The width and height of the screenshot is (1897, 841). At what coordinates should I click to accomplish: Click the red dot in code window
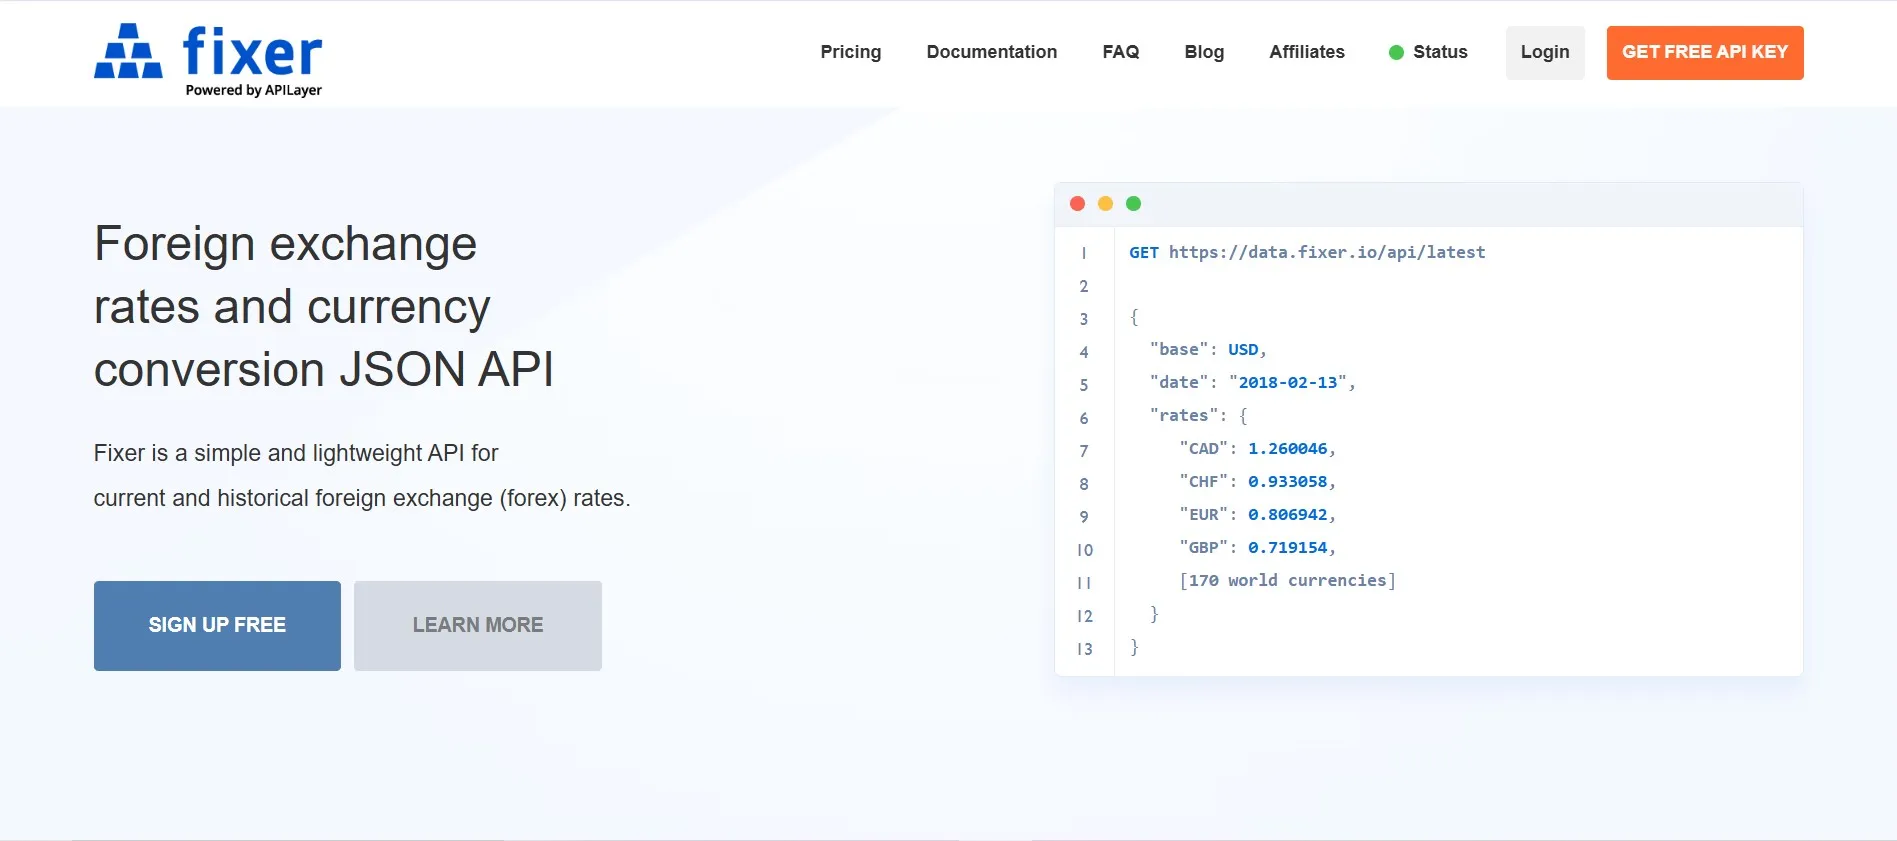[1077, 204]
